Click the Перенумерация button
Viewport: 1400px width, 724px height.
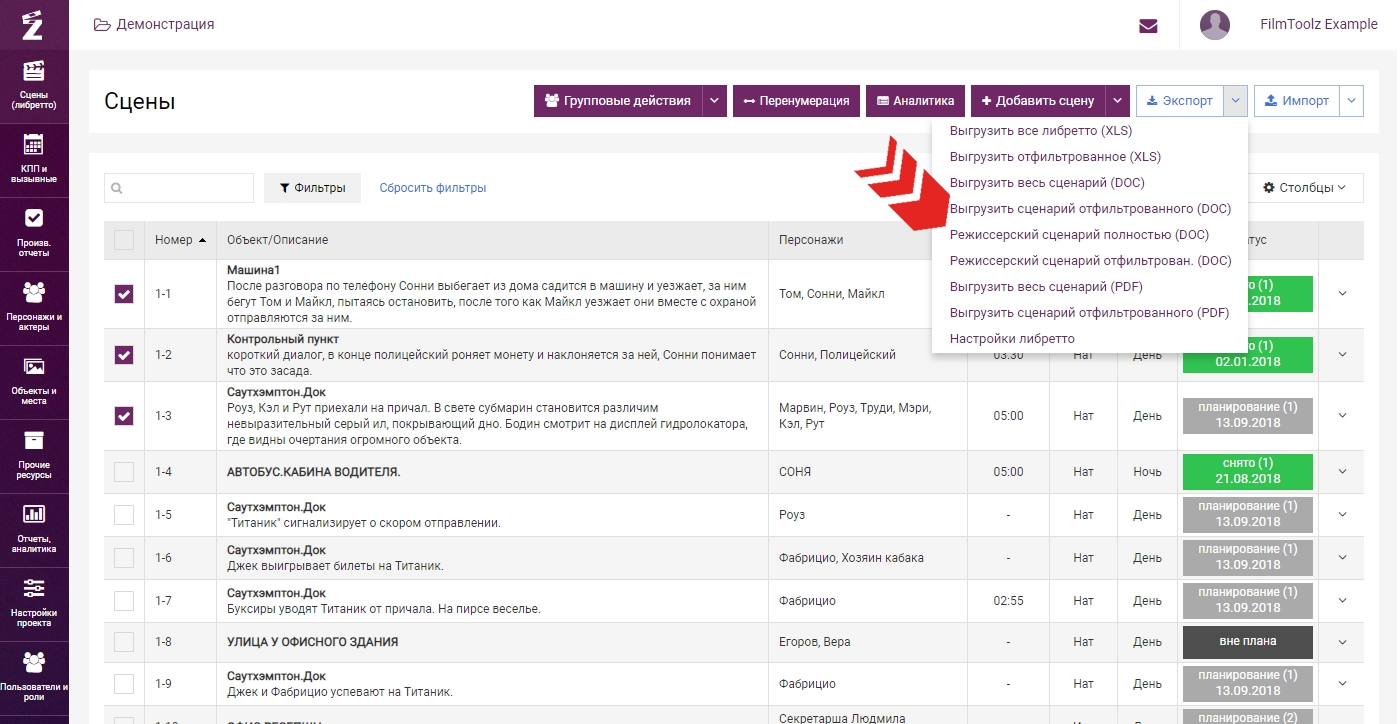pos(796,101)
